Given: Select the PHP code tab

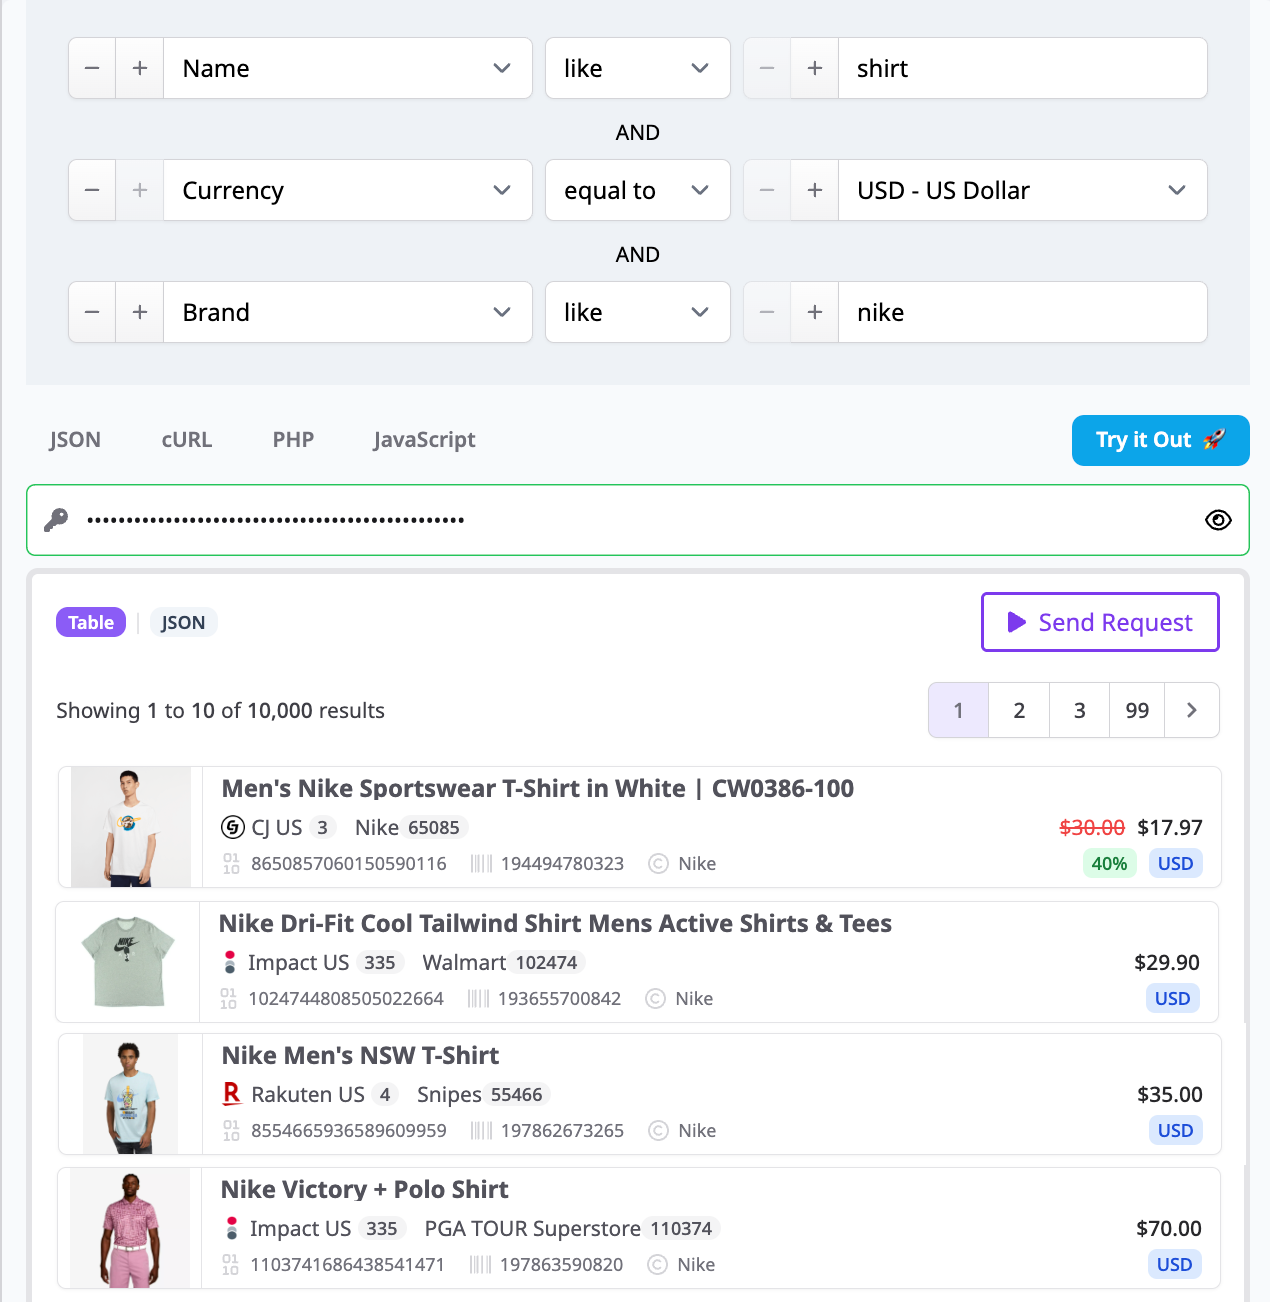Looking at the screenshot, I should pos(293,440).
